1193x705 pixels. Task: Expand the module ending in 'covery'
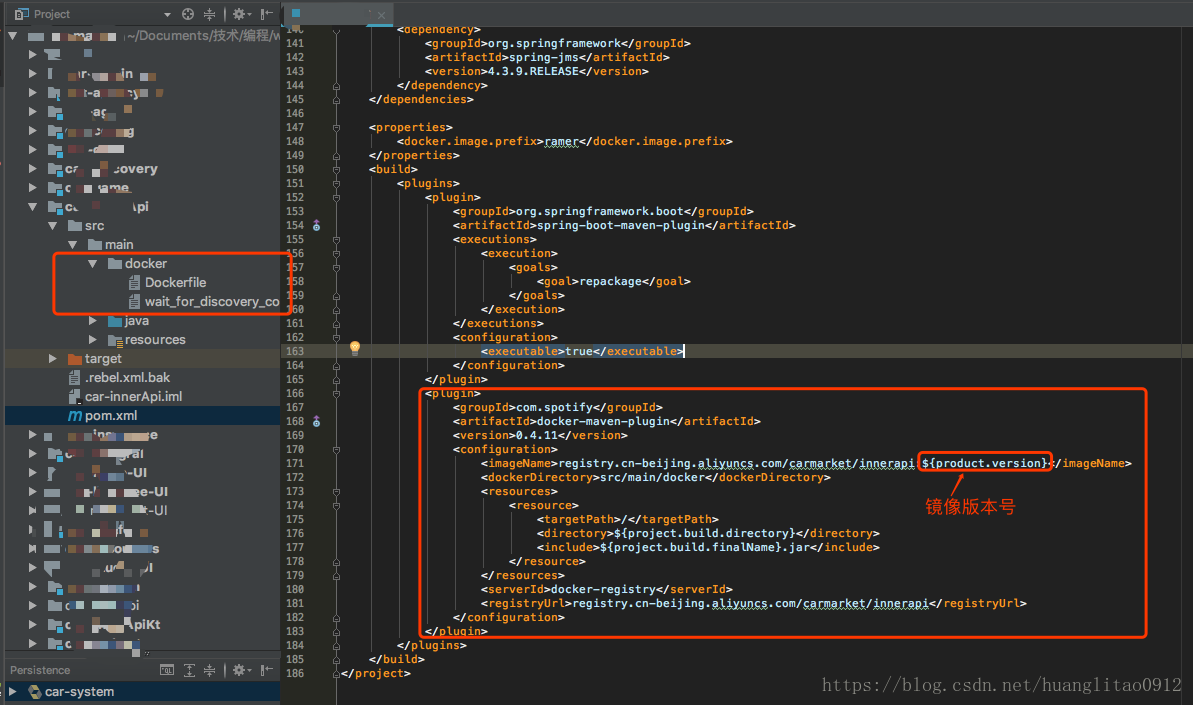pos(32,169)
